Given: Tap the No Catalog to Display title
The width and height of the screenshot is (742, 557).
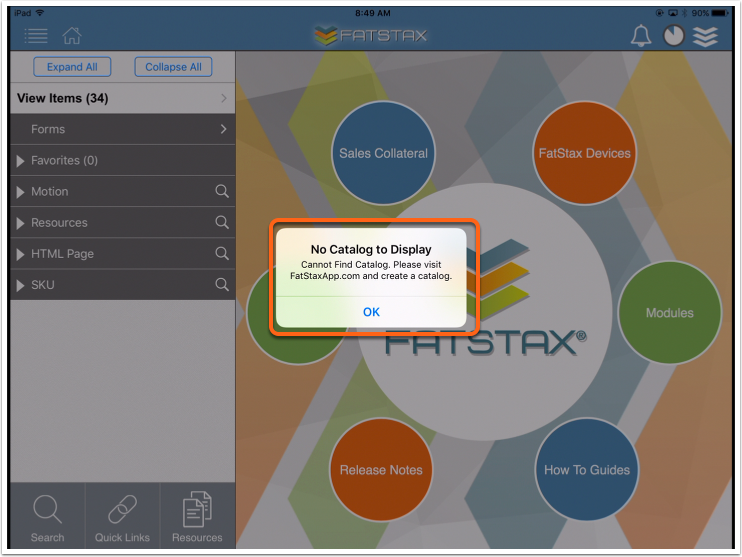Looking at the screenshot, I should tap(371, 249).
